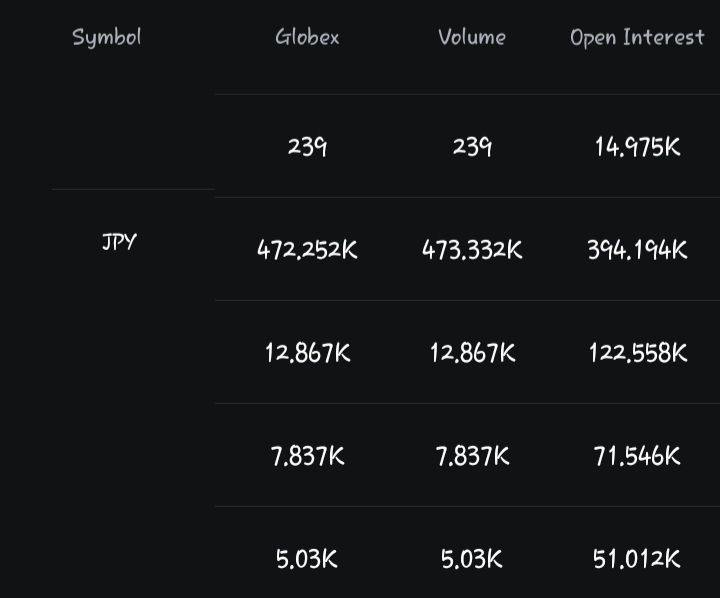This screenshot has height=598, width=720.
Task: Click the Volume column header
Action: point(472,37)
